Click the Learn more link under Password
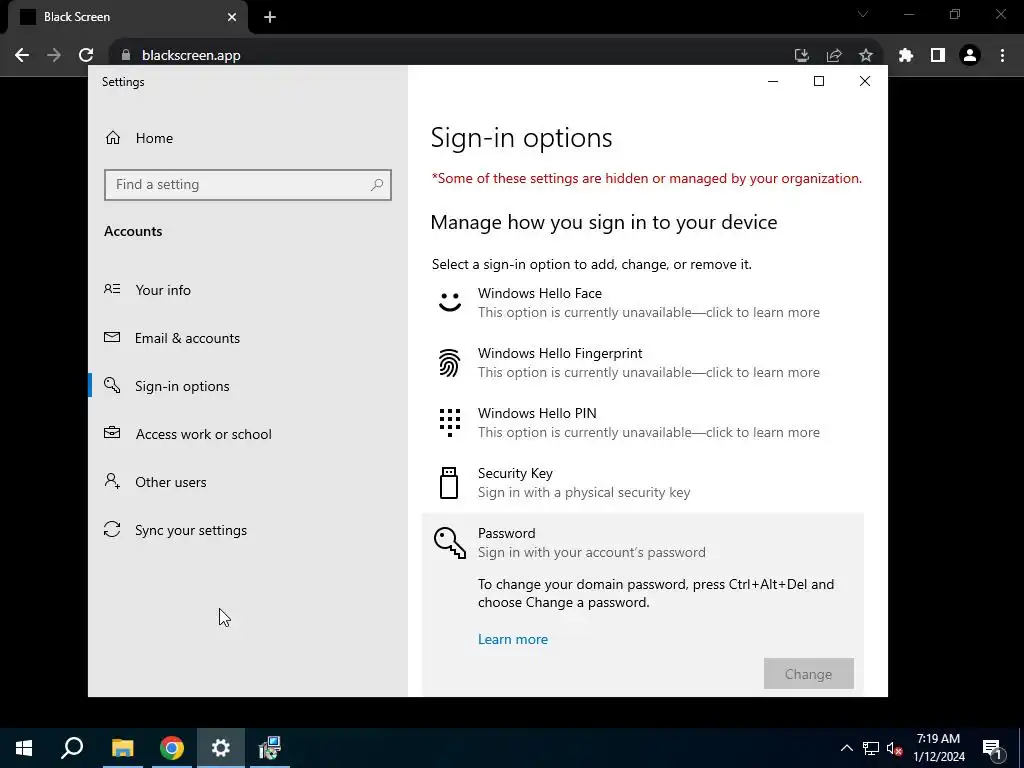1024x768 pixels. tap(513, 639)
